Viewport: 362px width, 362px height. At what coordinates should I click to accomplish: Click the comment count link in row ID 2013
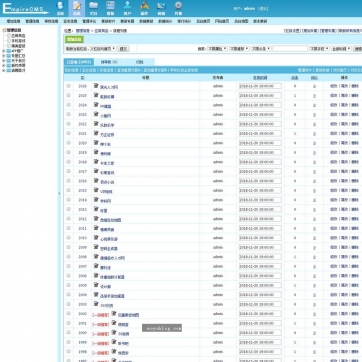pos(314,210)
